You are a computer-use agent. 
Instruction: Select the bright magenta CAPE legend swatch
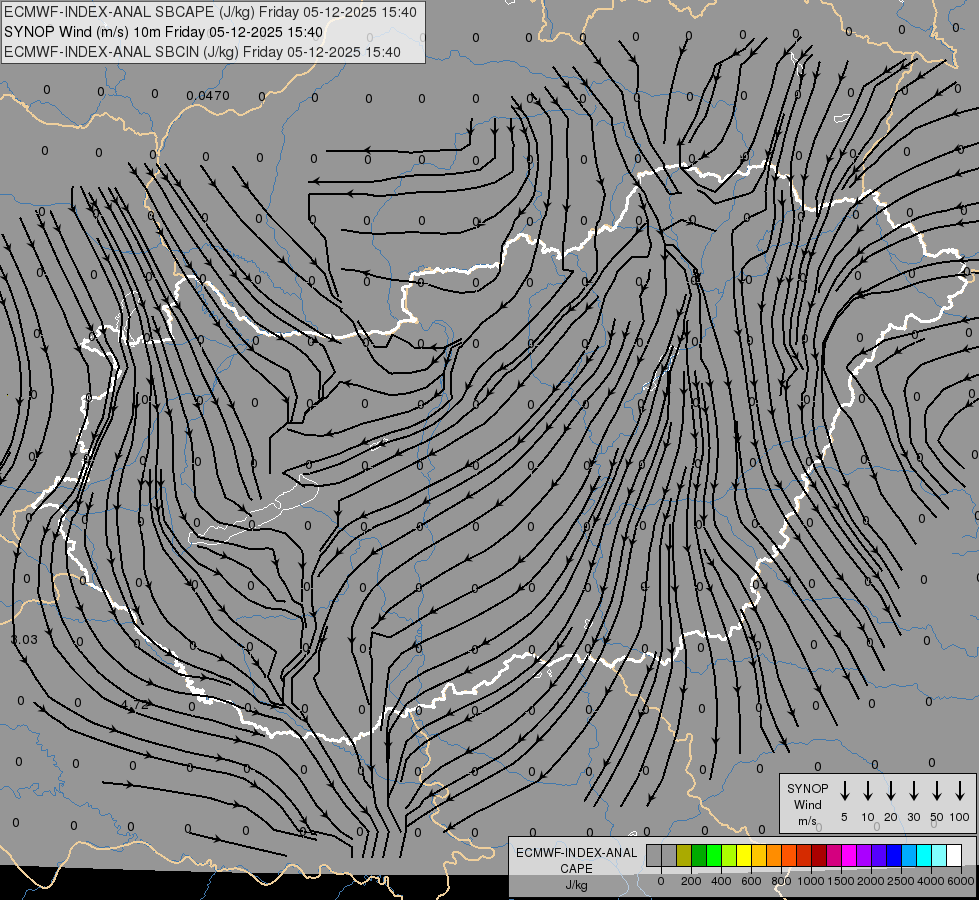[x=849, y=855]
